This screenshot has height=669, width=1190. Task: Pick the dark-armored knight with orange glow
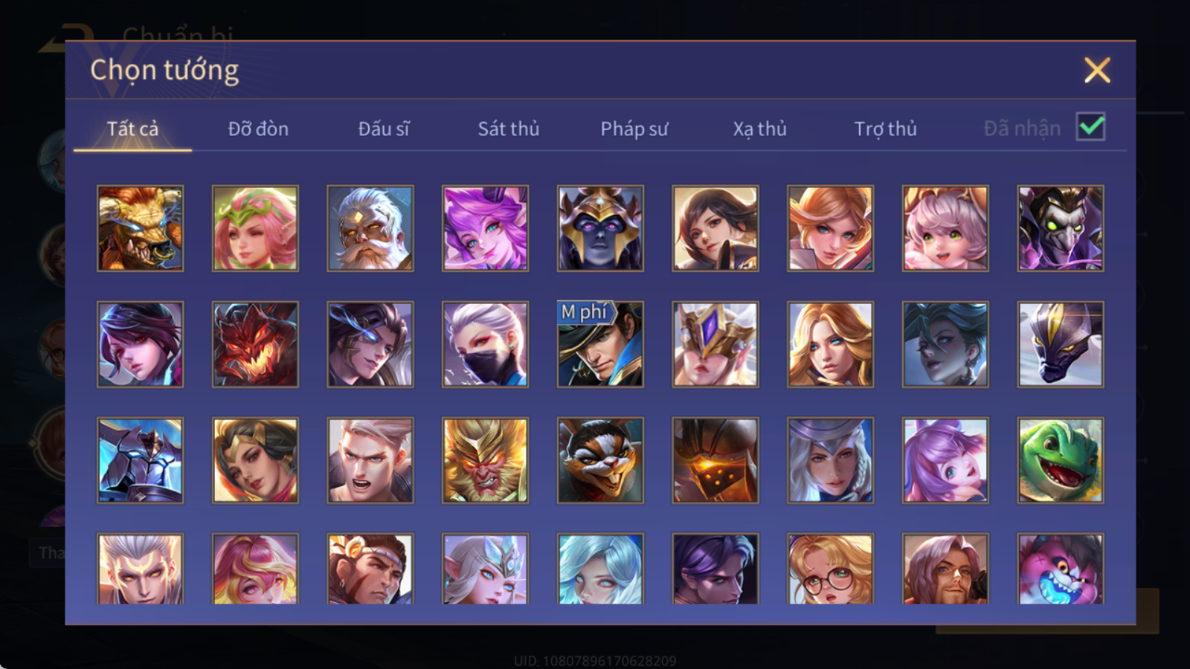(x=716, y=460)
